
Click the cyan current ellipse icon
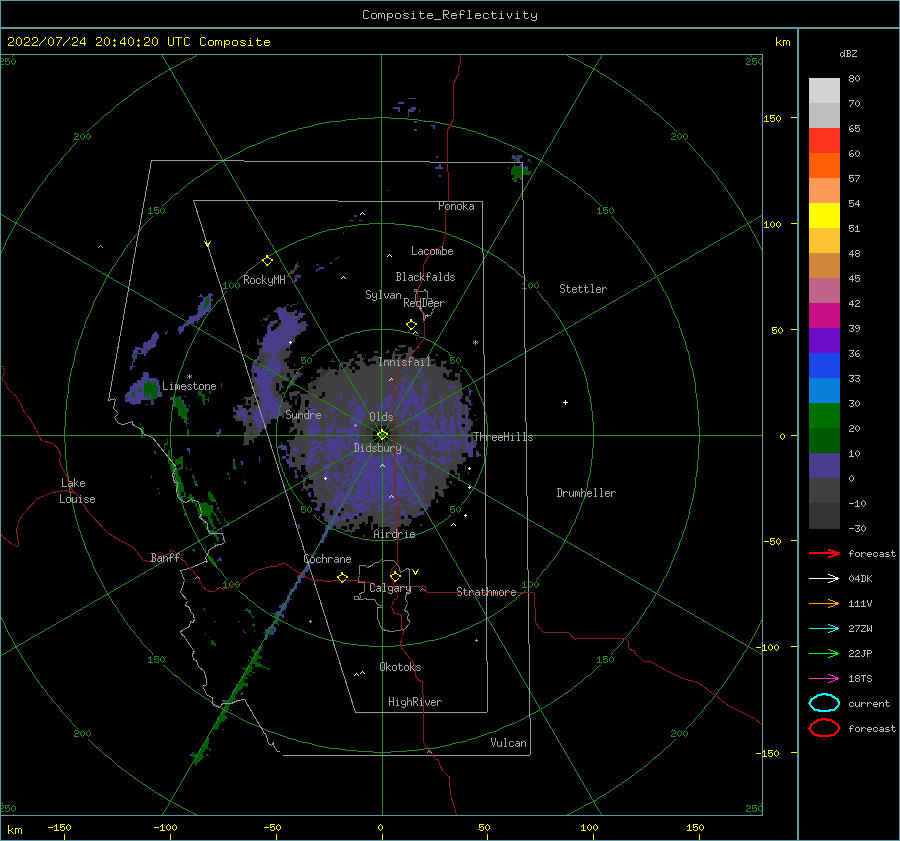tap(824, 703)
